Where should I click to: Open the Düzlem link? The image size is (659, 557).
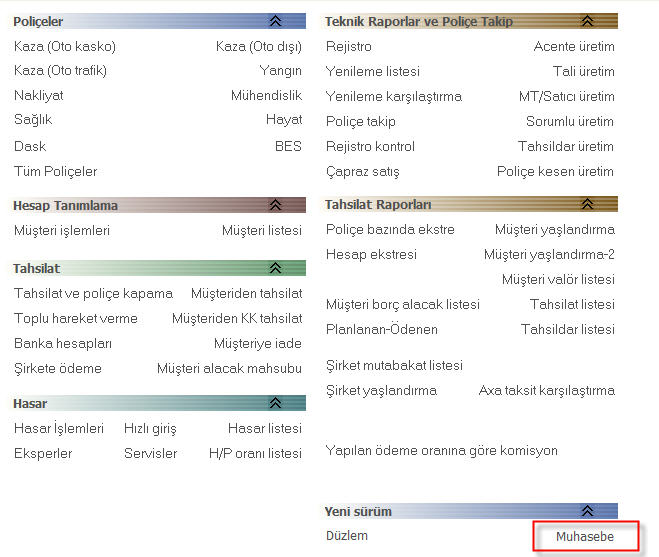point(347,535)
